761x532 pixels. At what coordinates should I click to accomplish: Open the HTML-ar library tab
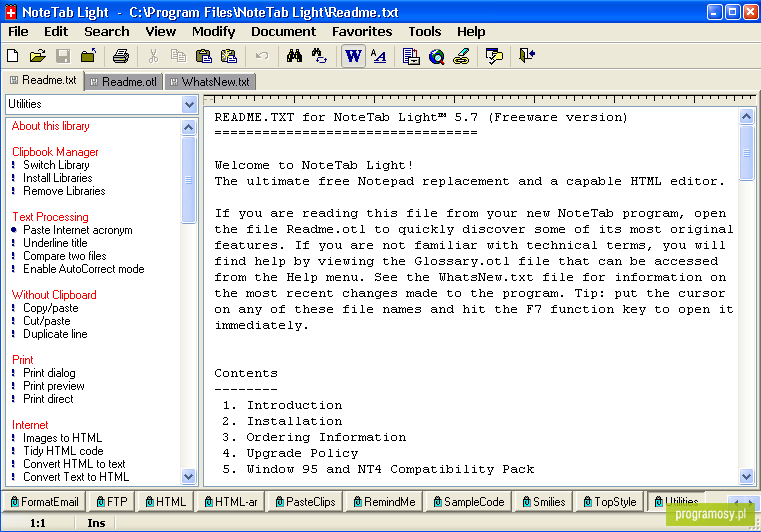[x=231, y=502]
